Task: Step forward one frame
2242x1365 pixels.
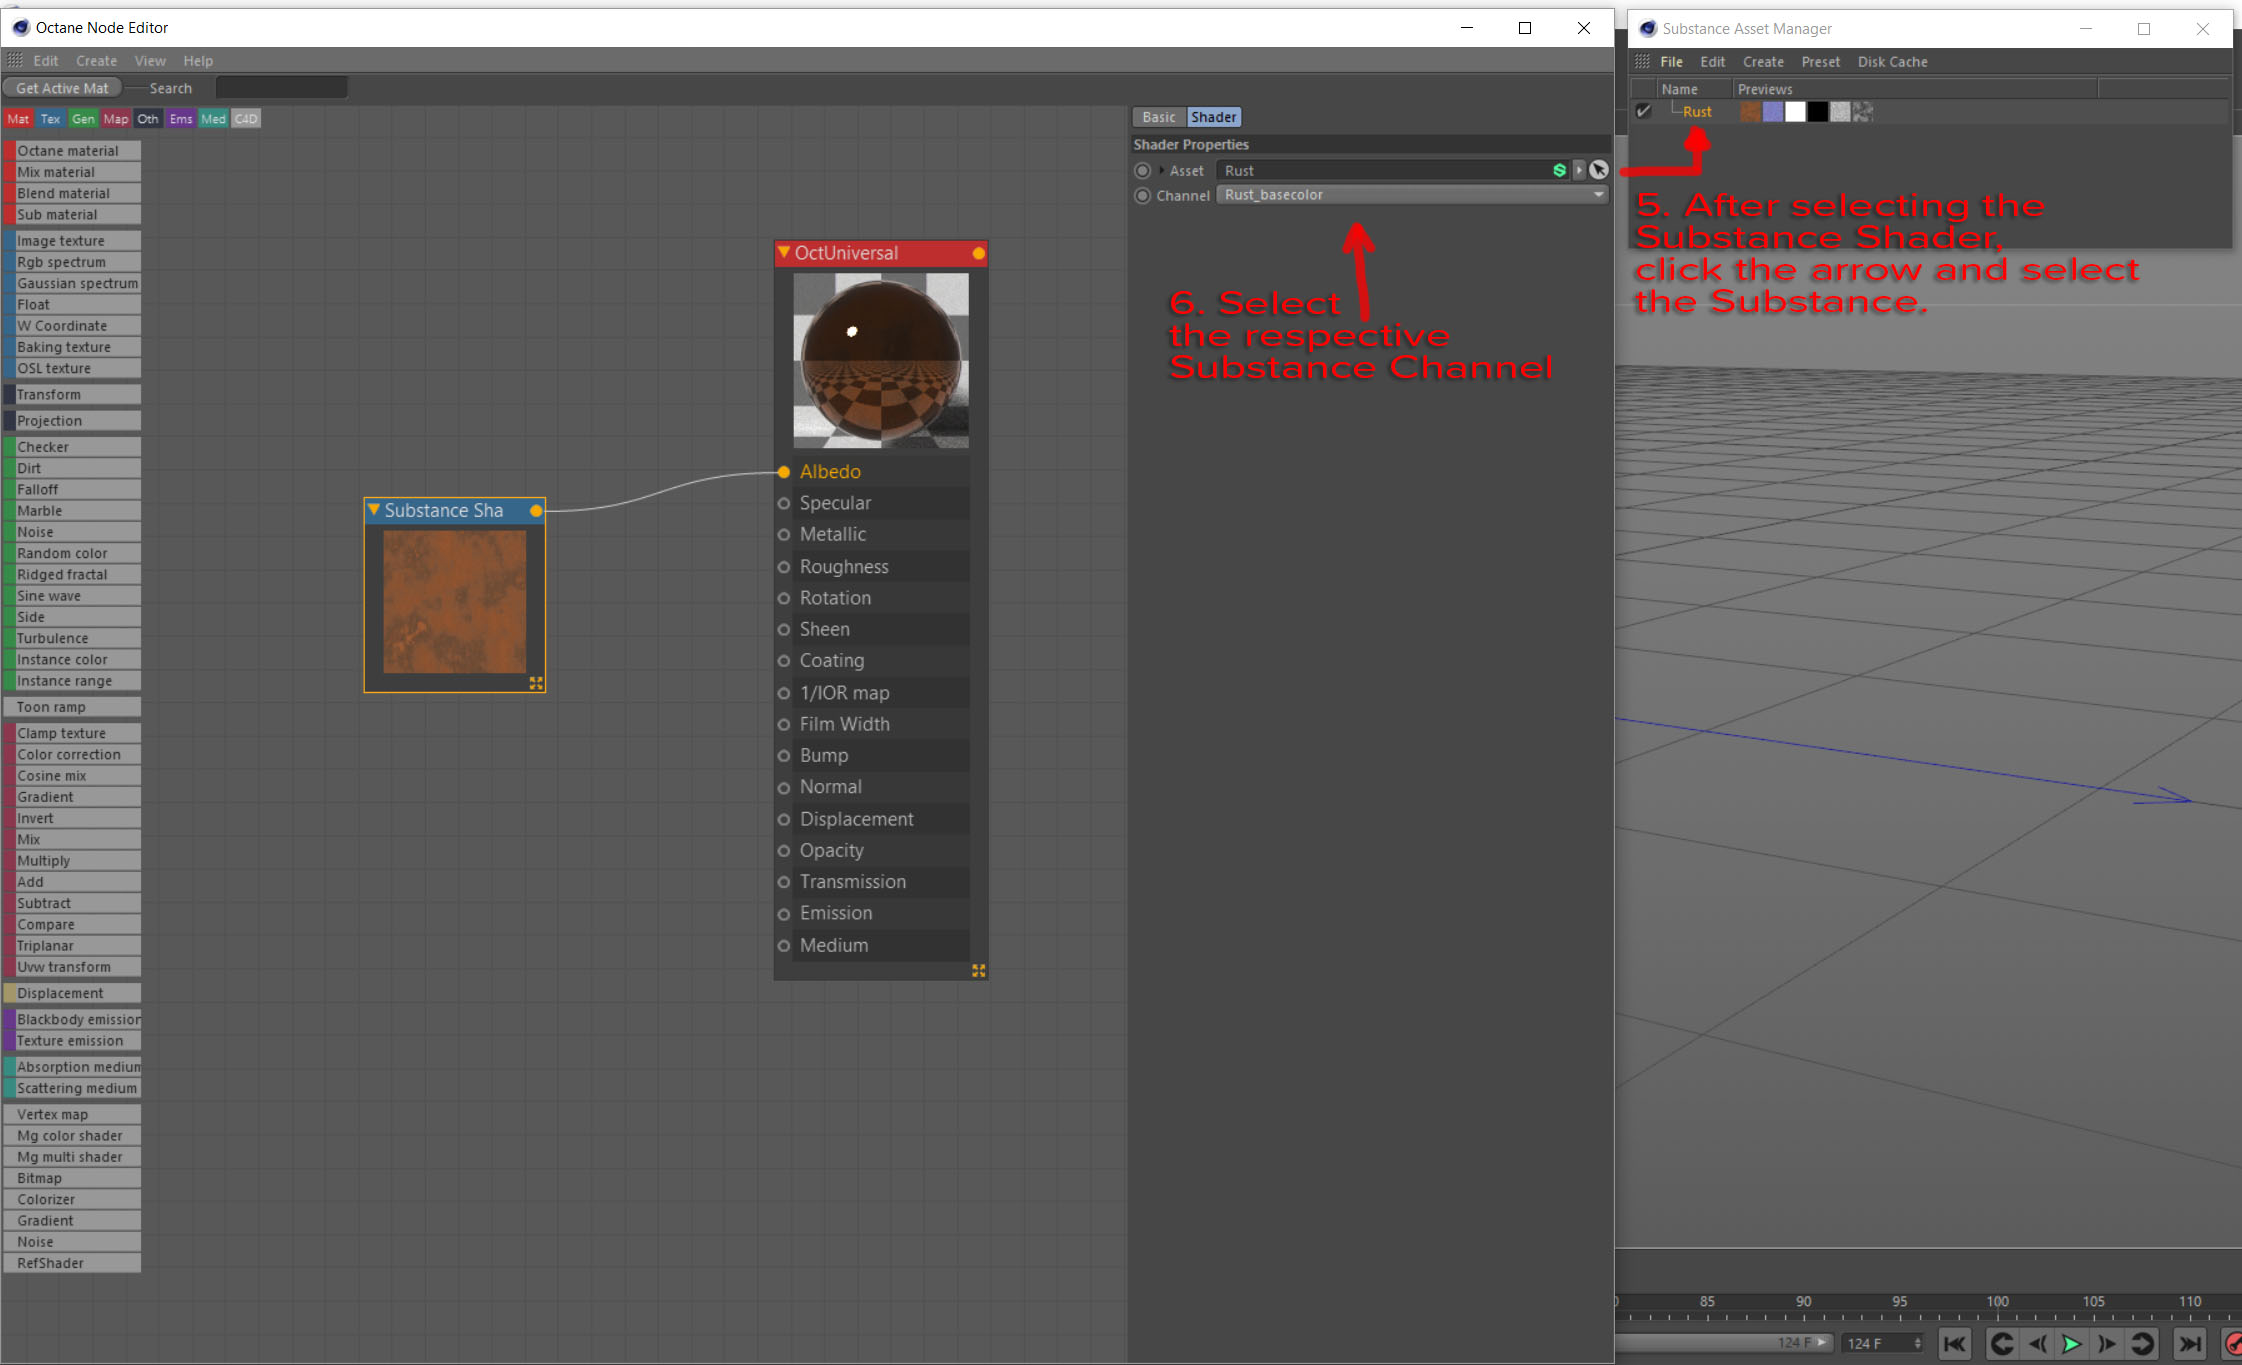Action: tap(2106, 1343)
